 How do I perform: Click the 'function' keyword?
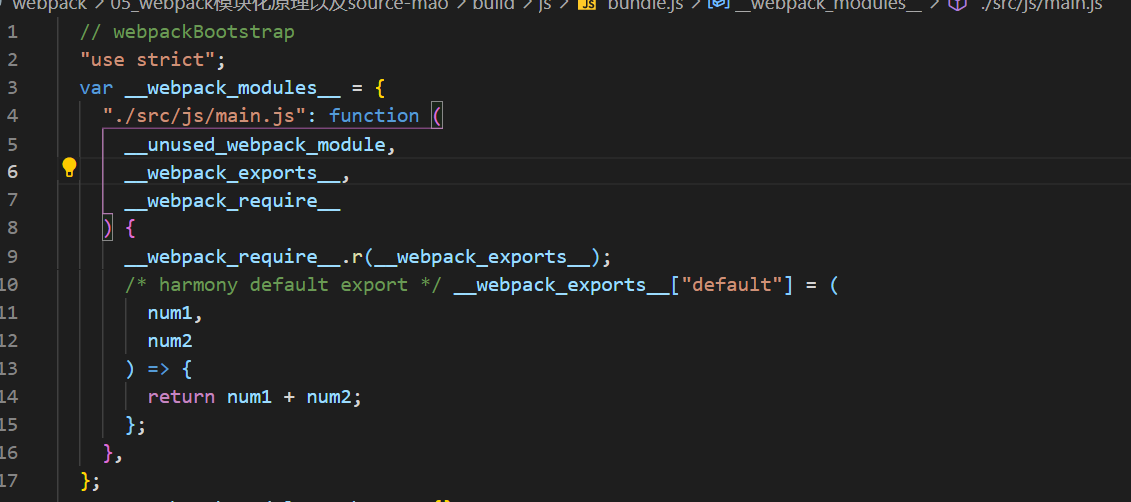pos(374,116)
